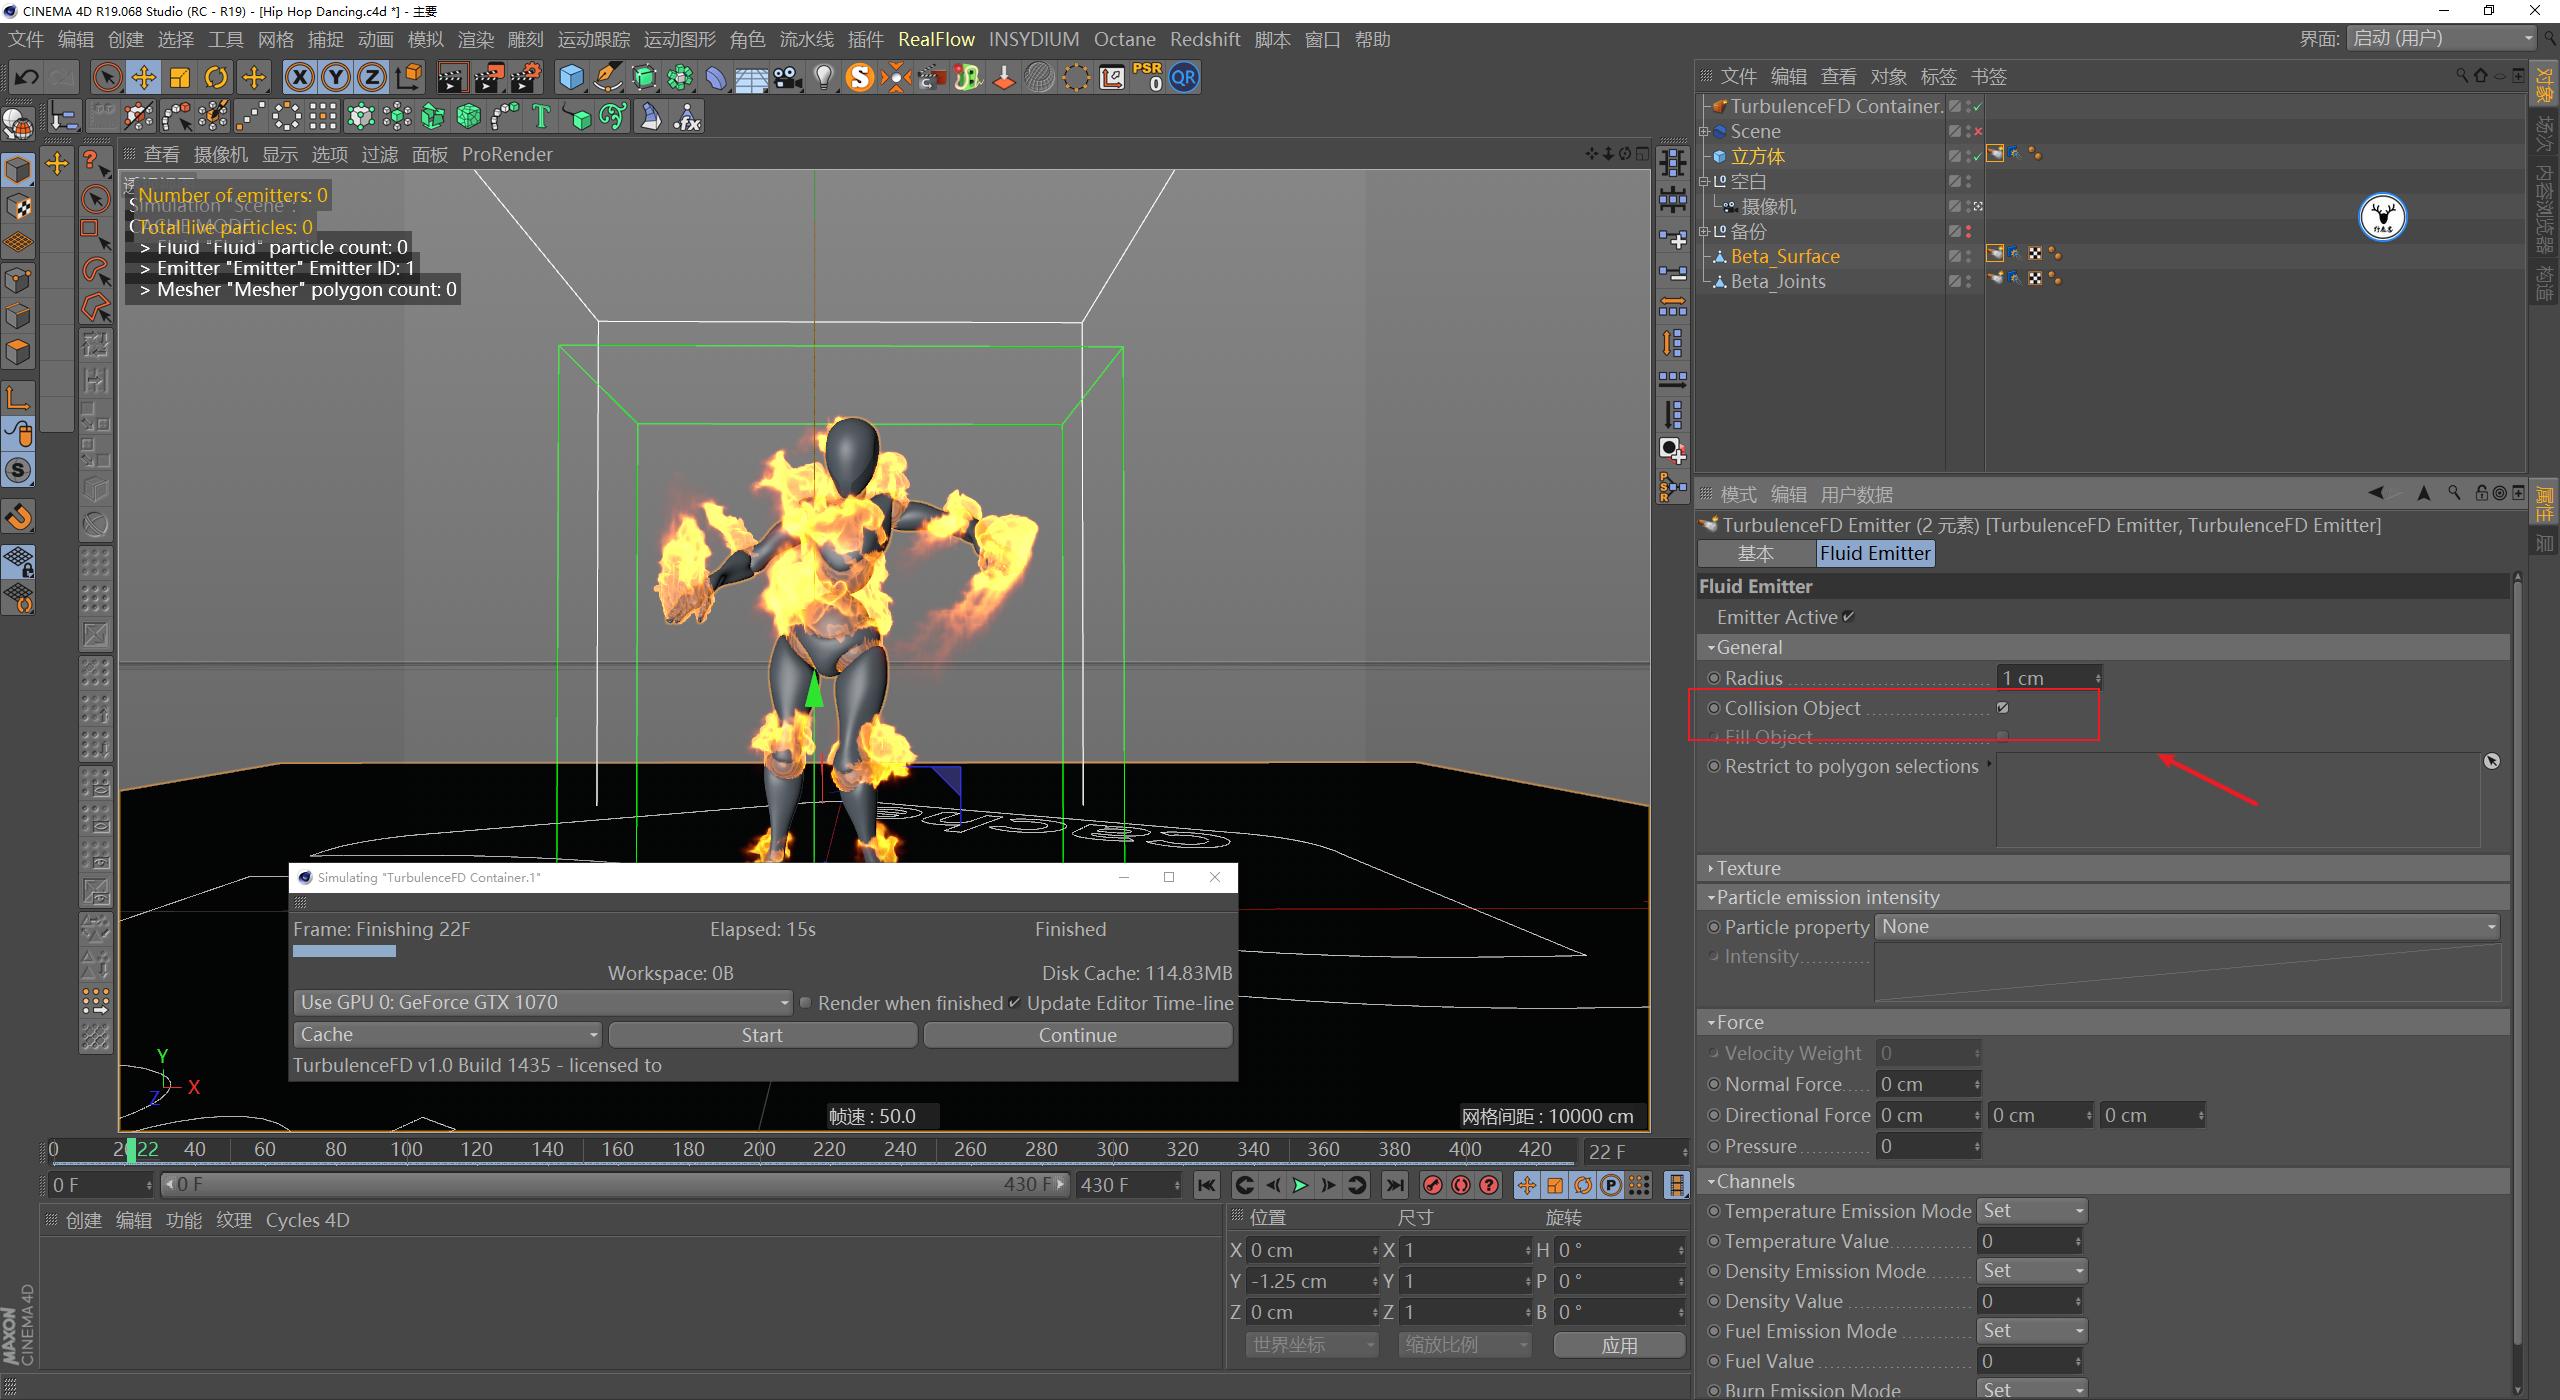2560x1400 pixels.
Task: Click Start in the simulation dialog
Action: click(x=762, y=1034)
